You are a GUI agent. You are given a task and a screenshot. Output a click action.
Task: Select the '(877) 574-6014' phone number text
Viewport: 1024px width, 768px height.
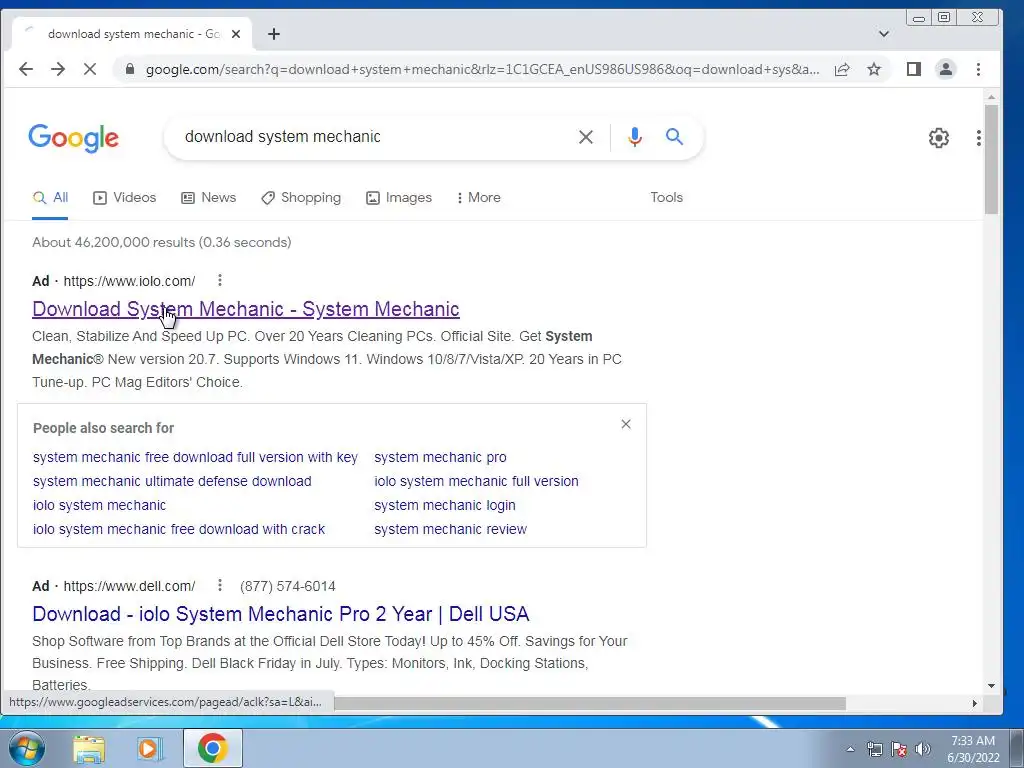(x=287, y=586)
